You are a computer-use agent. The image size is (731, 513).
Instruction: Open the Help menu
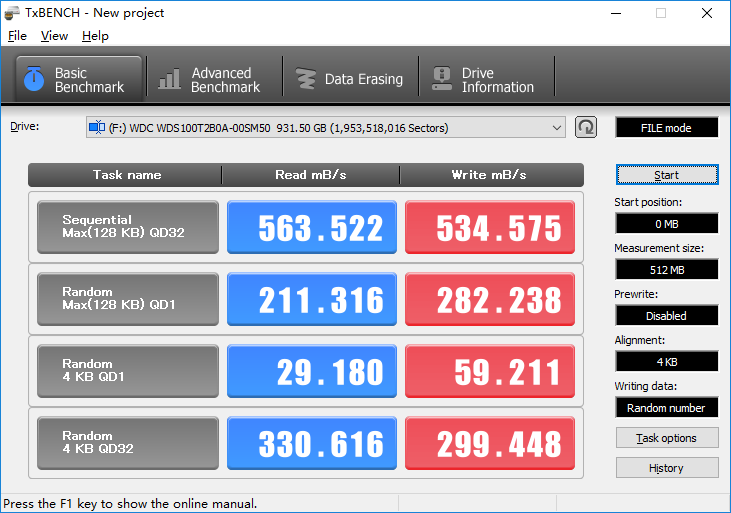[95, 36]
